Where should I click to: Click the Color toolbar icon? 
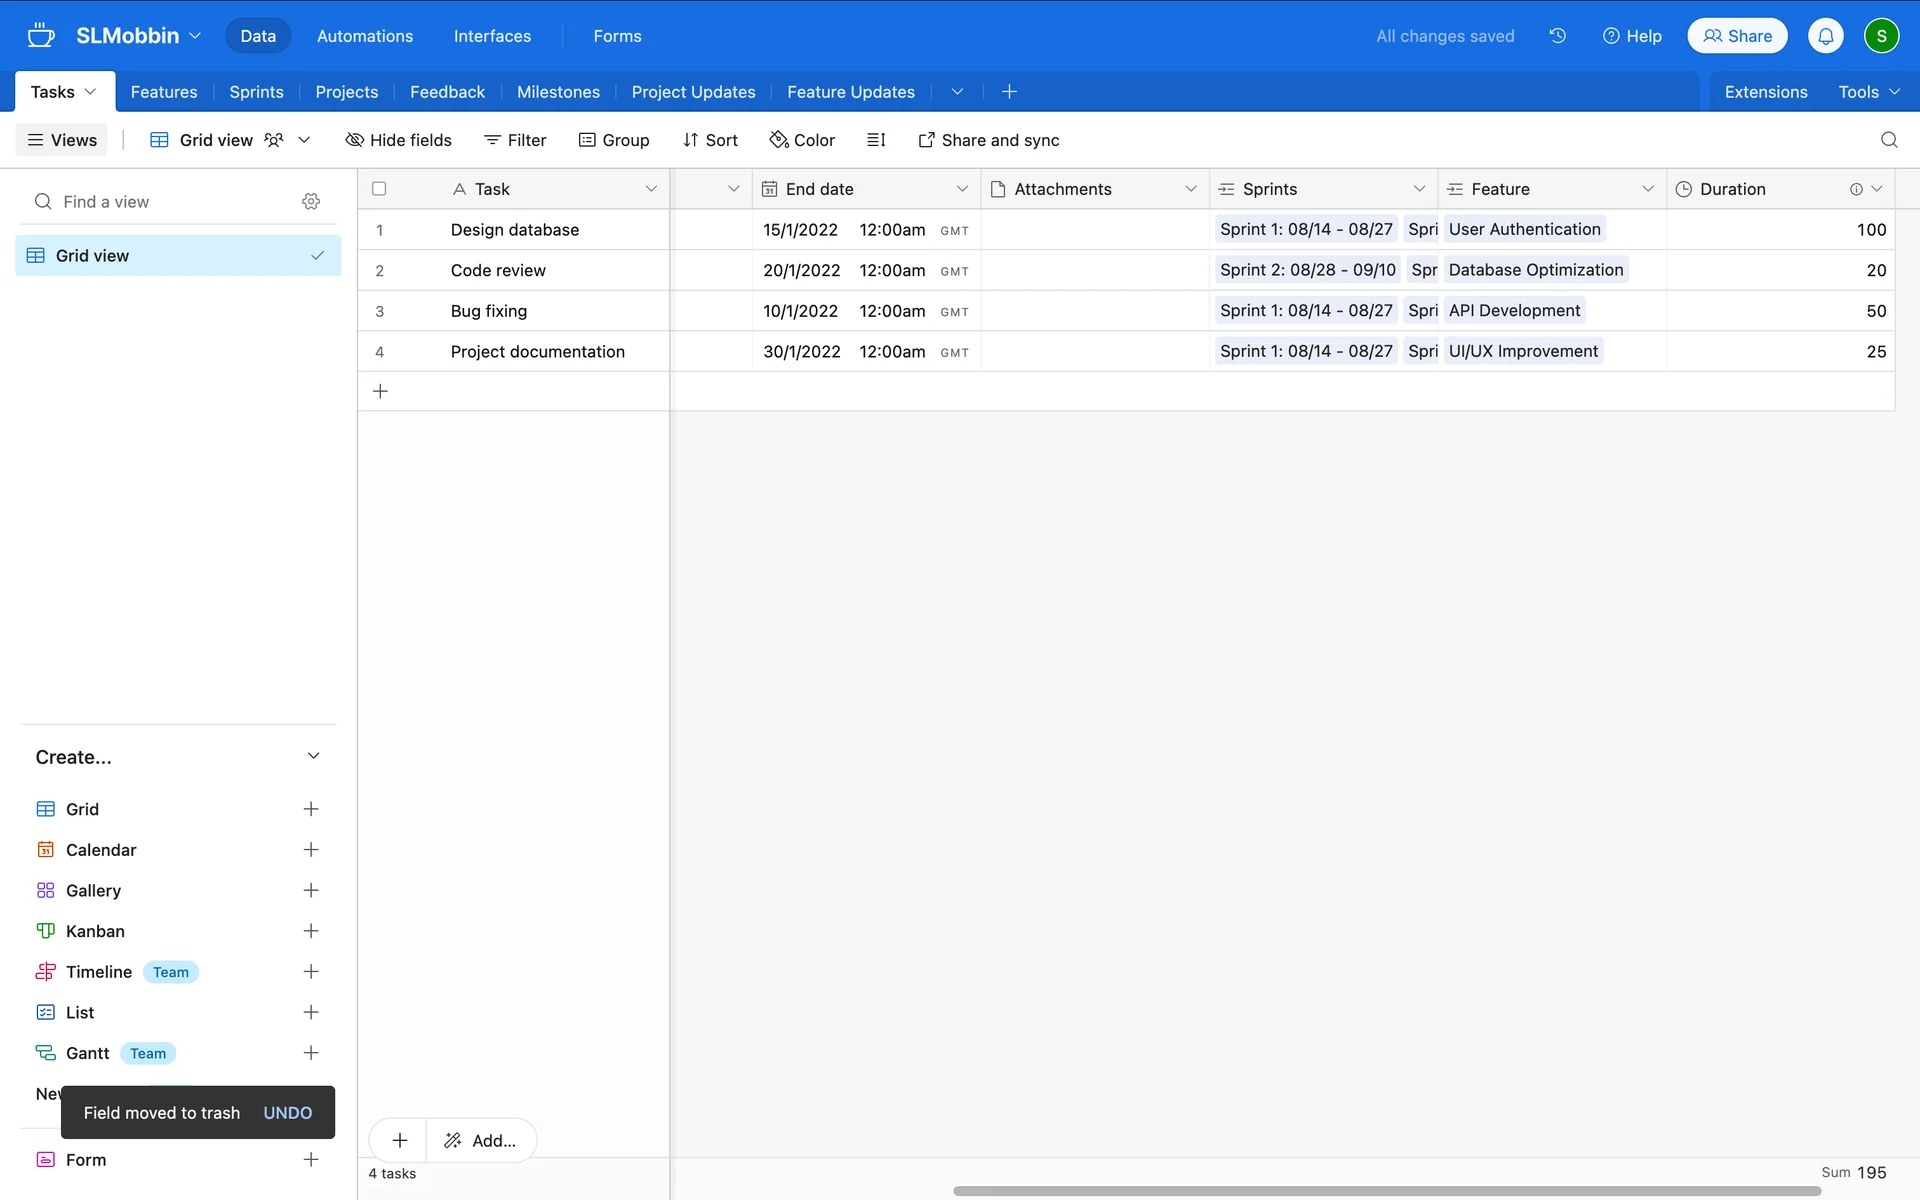[x=802, y=140]
